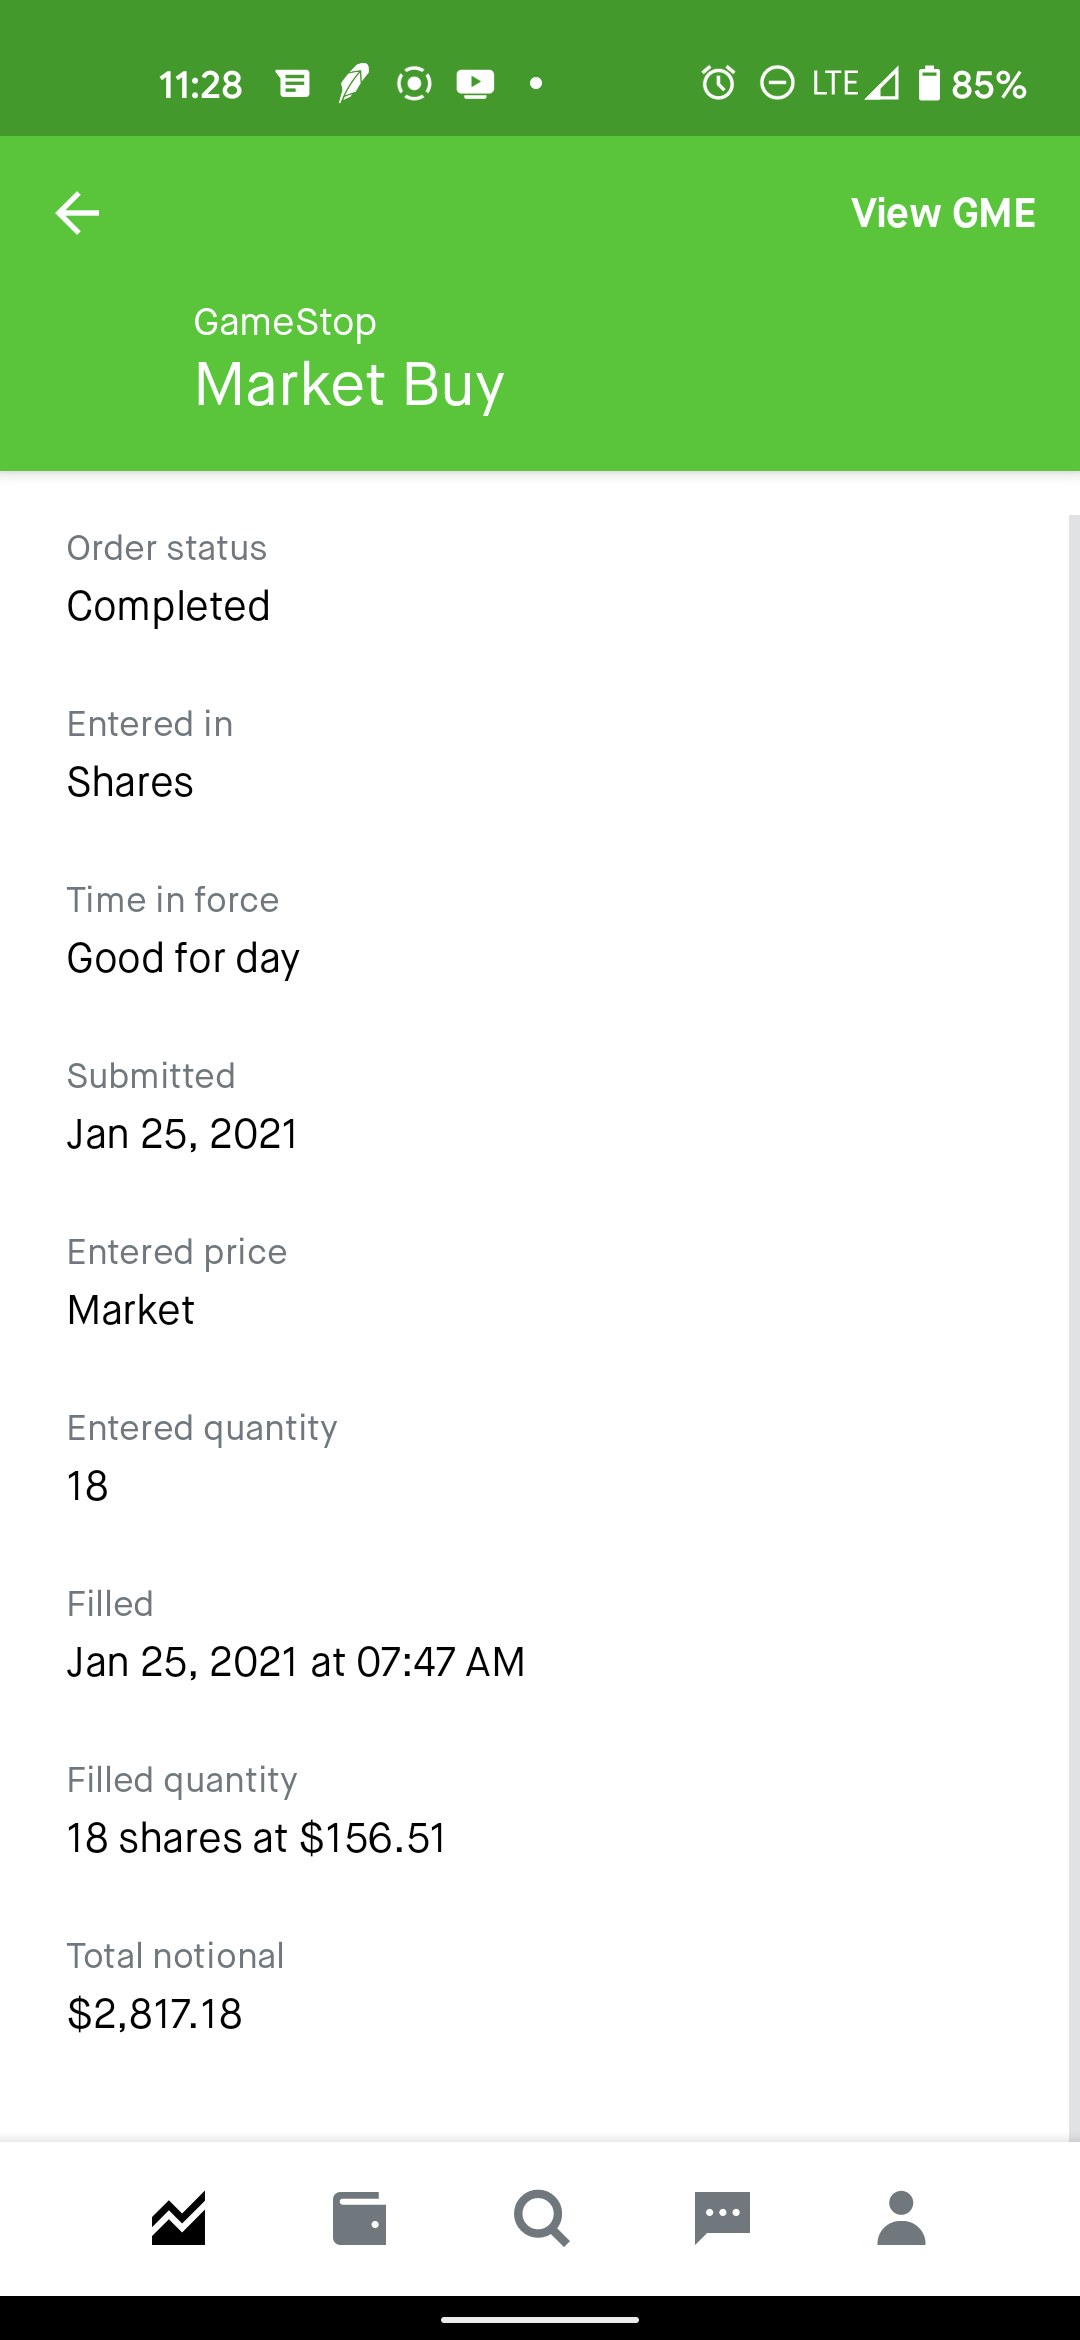1080x2340 pixels.
Task: Tap the alarm clock status icon
Action: 718,83
